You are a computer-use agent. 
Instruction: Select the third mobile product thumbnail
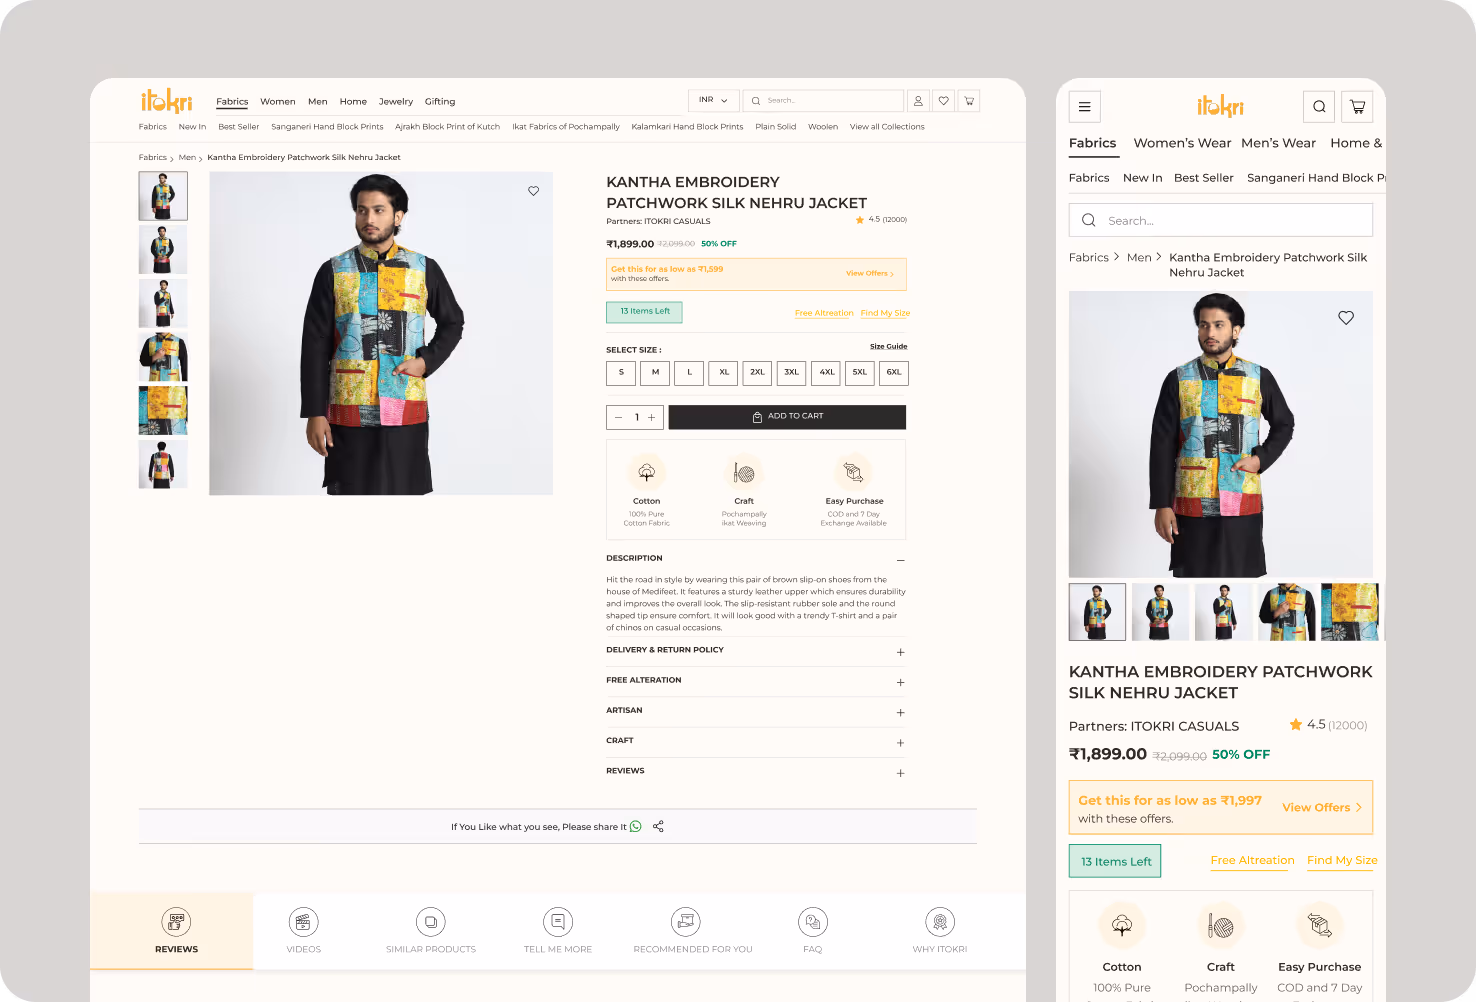point(1223,612)
